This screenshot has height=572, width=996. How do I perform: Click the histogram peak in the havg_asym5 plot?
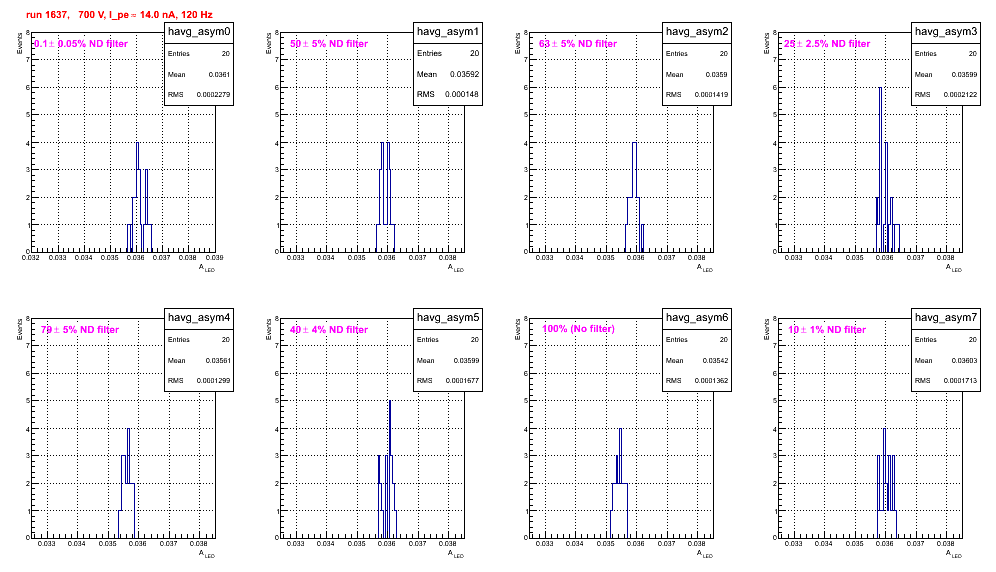point(389,401)
